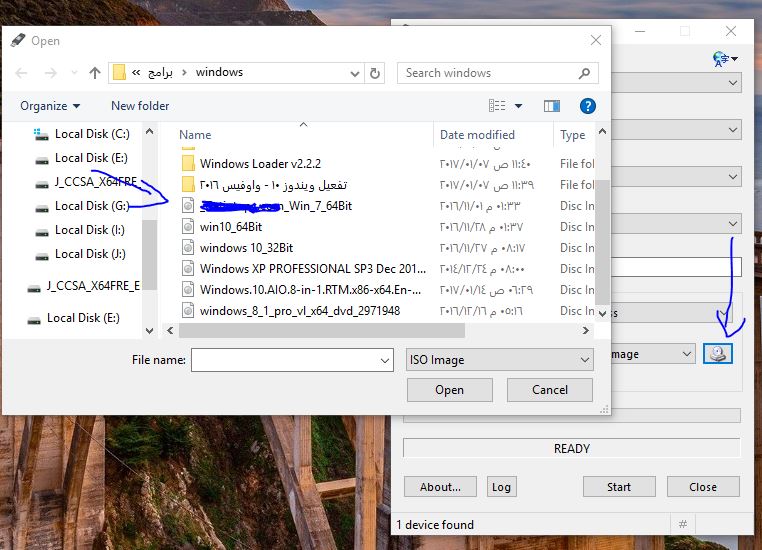This screenshot has width=762, height=550.
Task: Create a New folder
Action: 140,106
